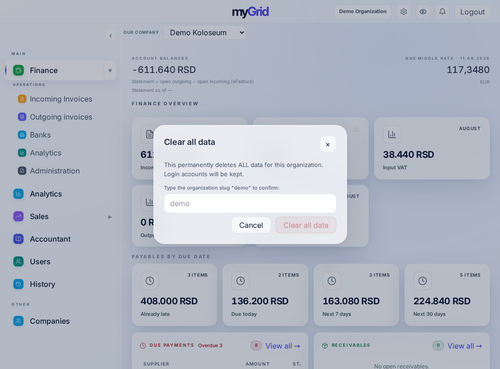Open Administration under Finance

tap(55, 171)
